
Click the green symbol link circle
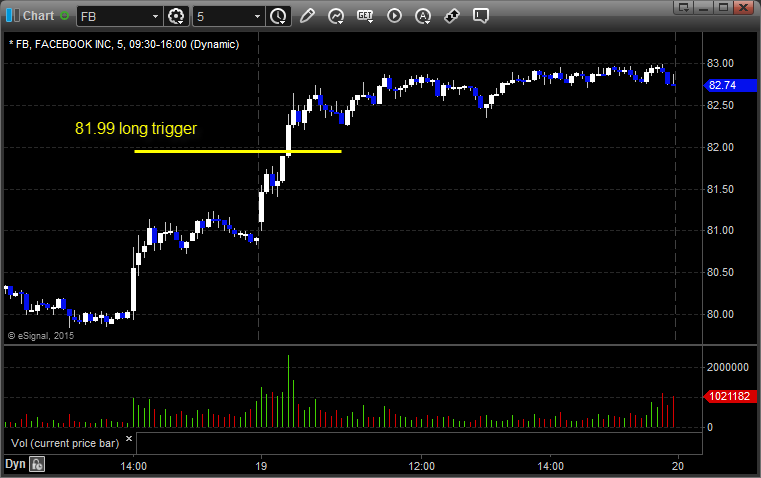pyautogui.click(x=64, y=16)
